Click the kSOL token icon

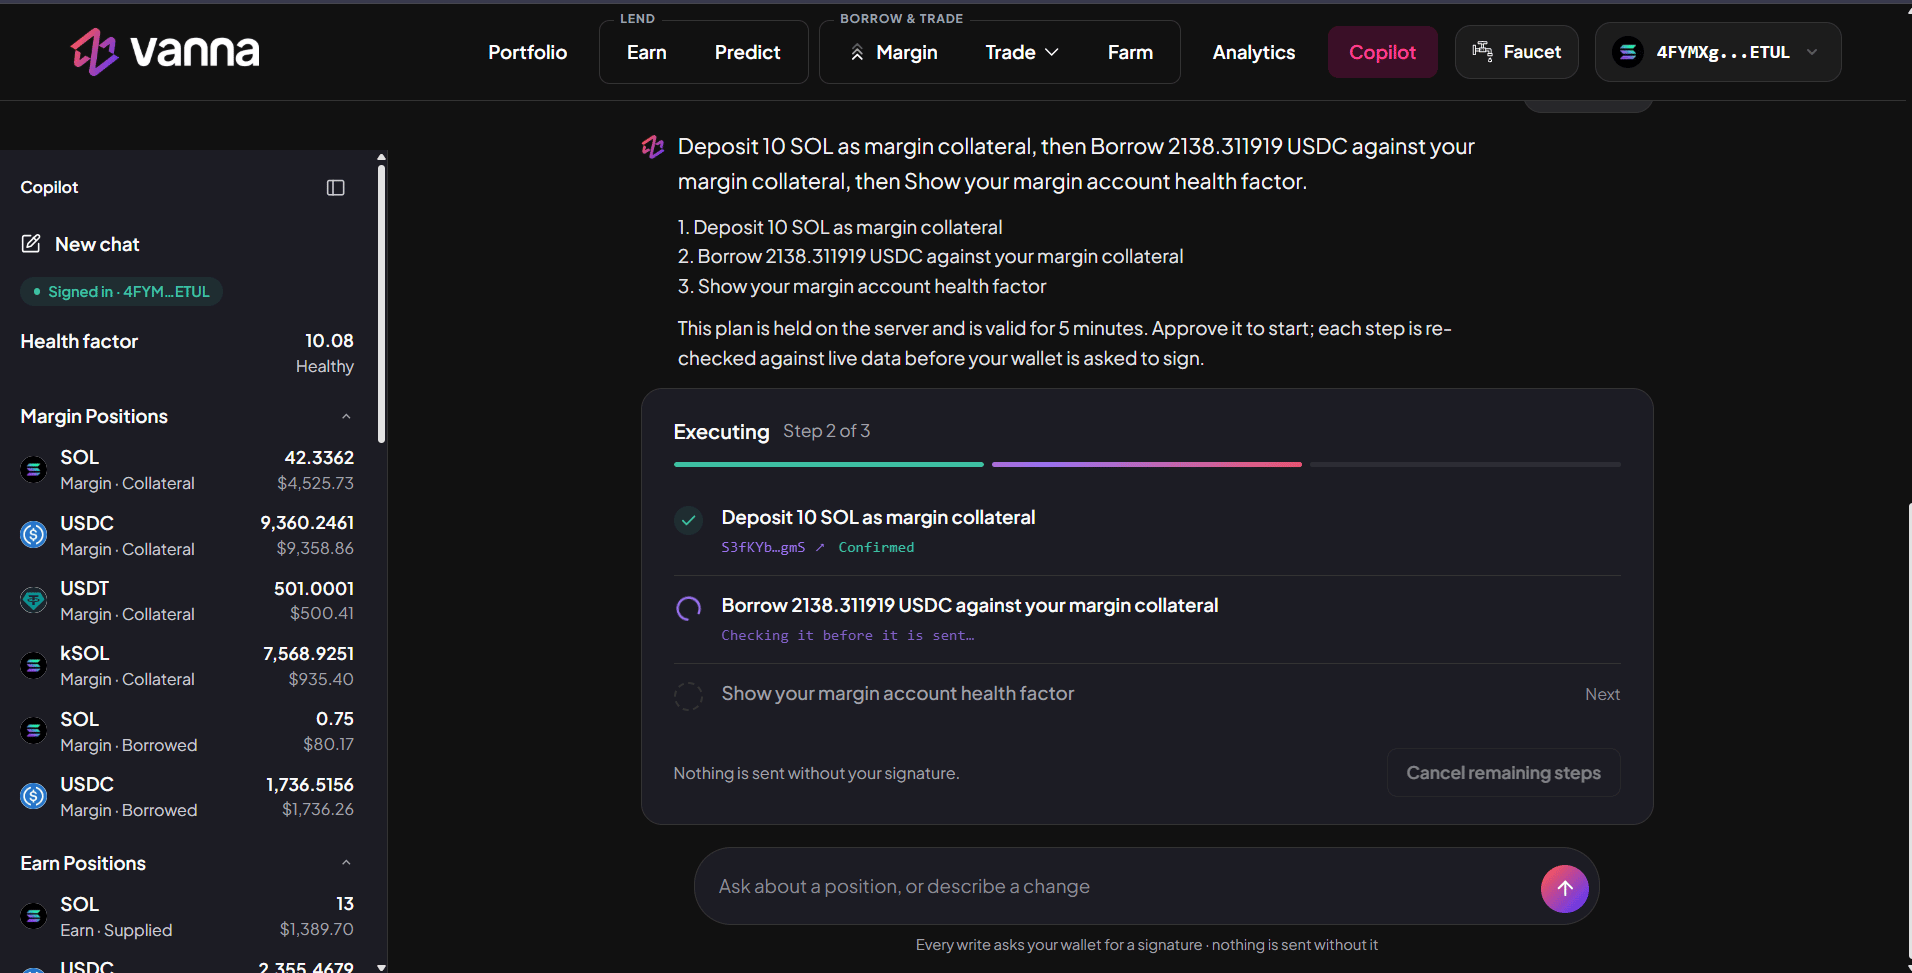coord(34,665)
